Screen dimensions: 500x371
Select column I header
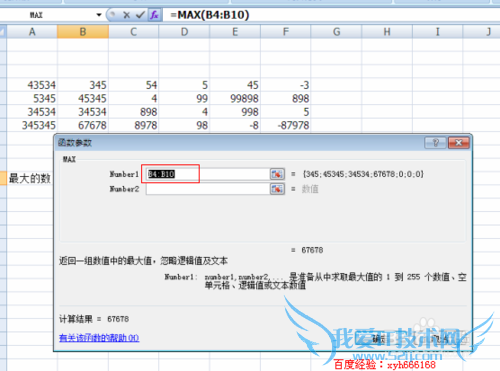(437, 32)
